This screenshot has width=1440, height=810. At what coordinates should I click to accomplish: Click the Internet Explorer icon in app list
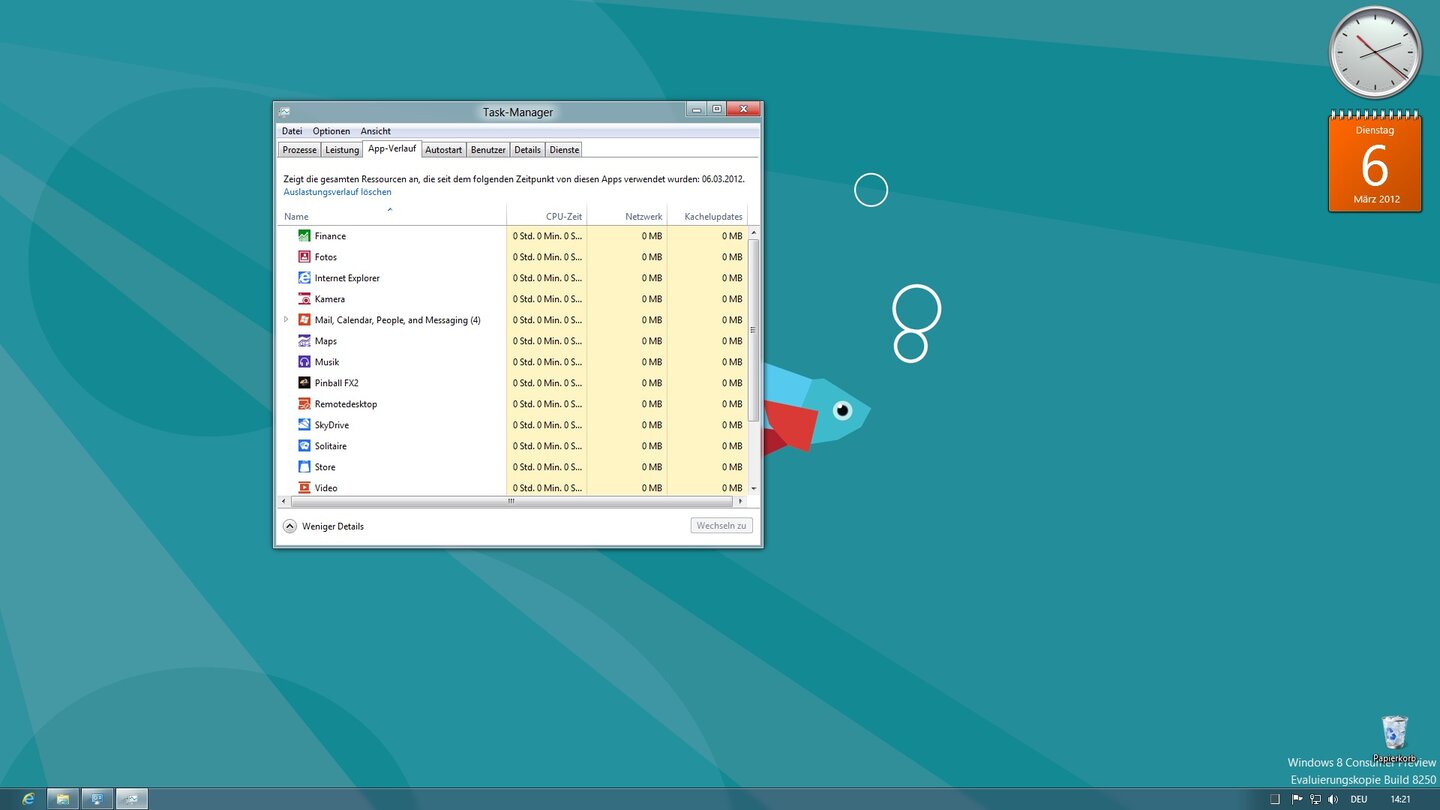(x=304, y=278)
